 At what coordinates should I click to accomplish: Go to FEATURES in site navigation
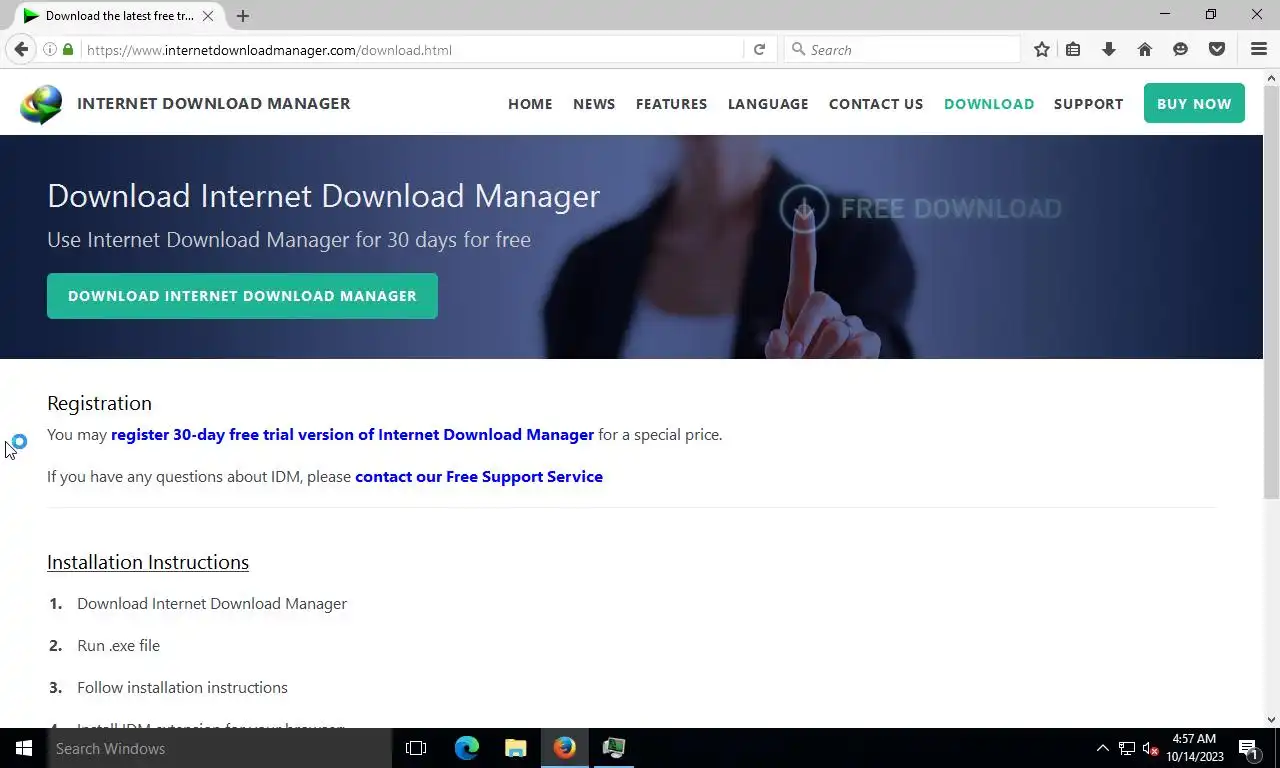[671, 104]
